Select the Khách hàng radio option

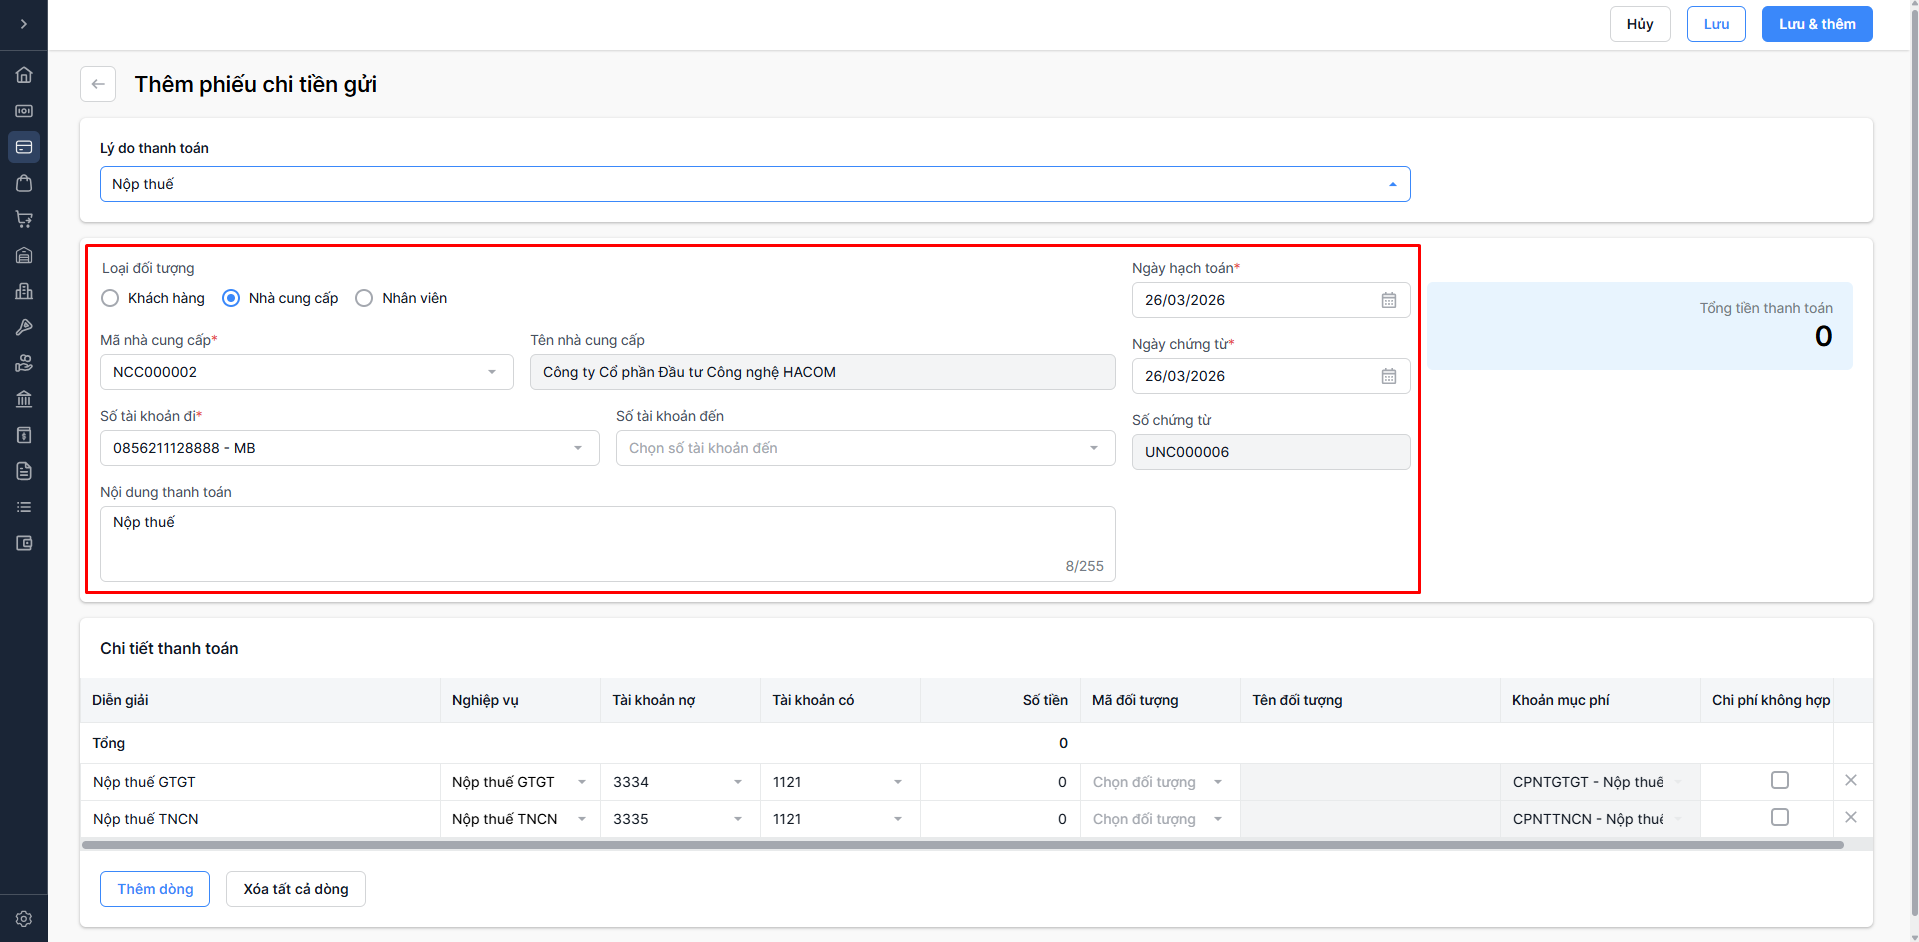click(111, 298)
